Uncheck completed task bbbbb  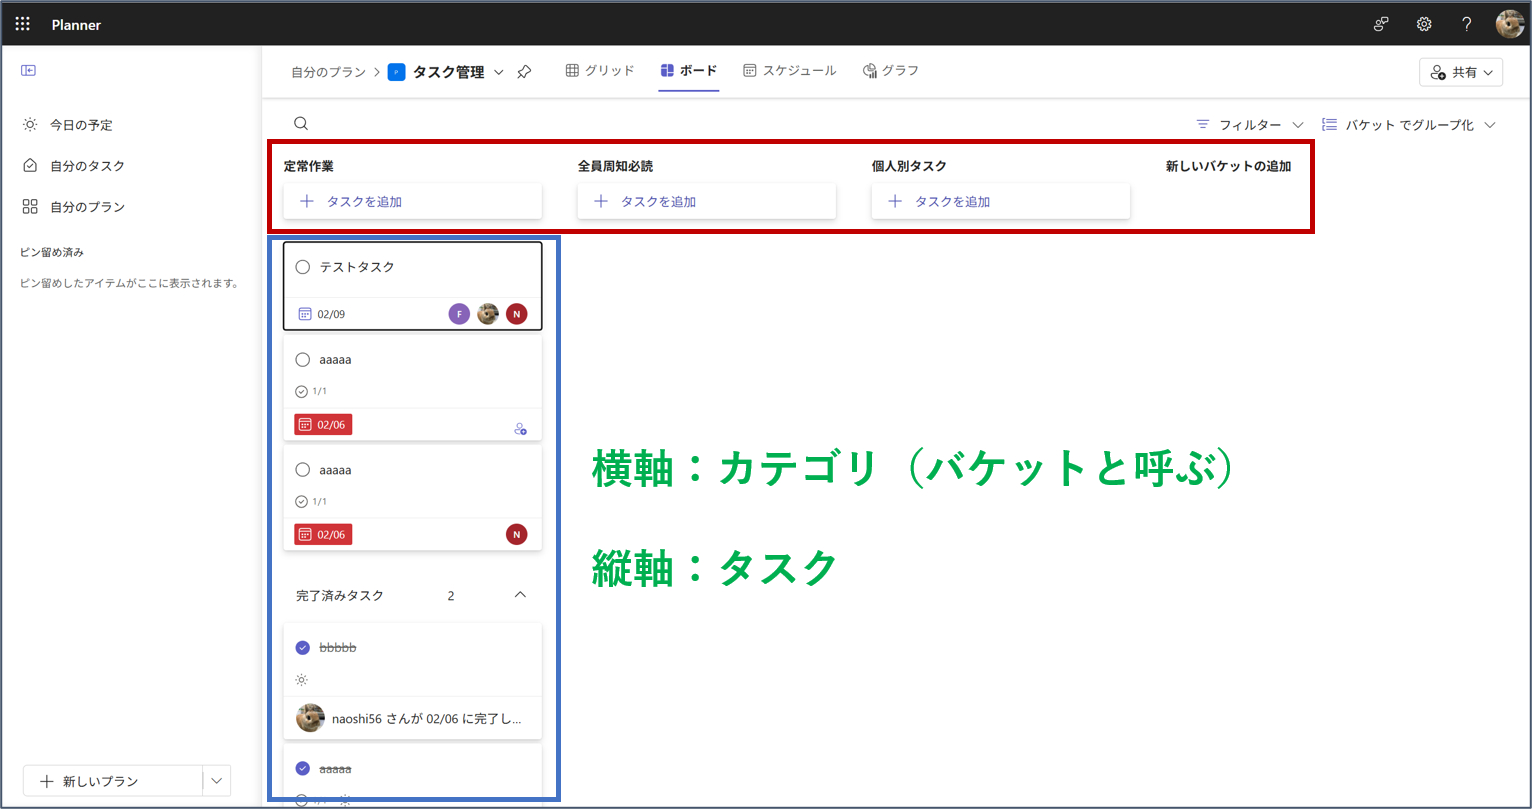click(x=302, y=647)
